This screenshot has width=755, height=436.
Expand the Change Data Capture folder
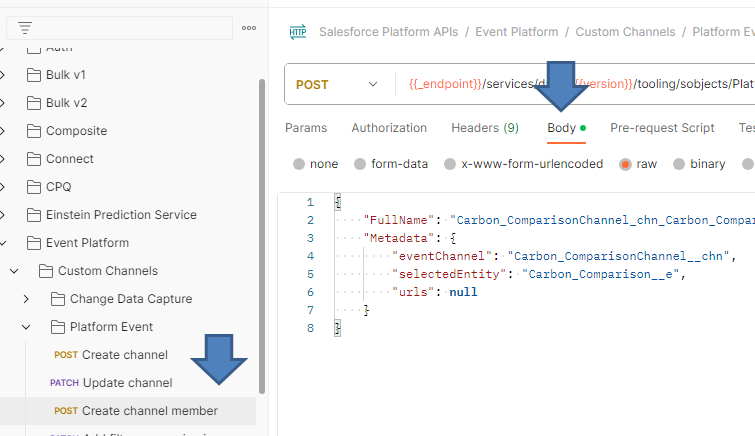pyautogui.click(x=26, y=299)
